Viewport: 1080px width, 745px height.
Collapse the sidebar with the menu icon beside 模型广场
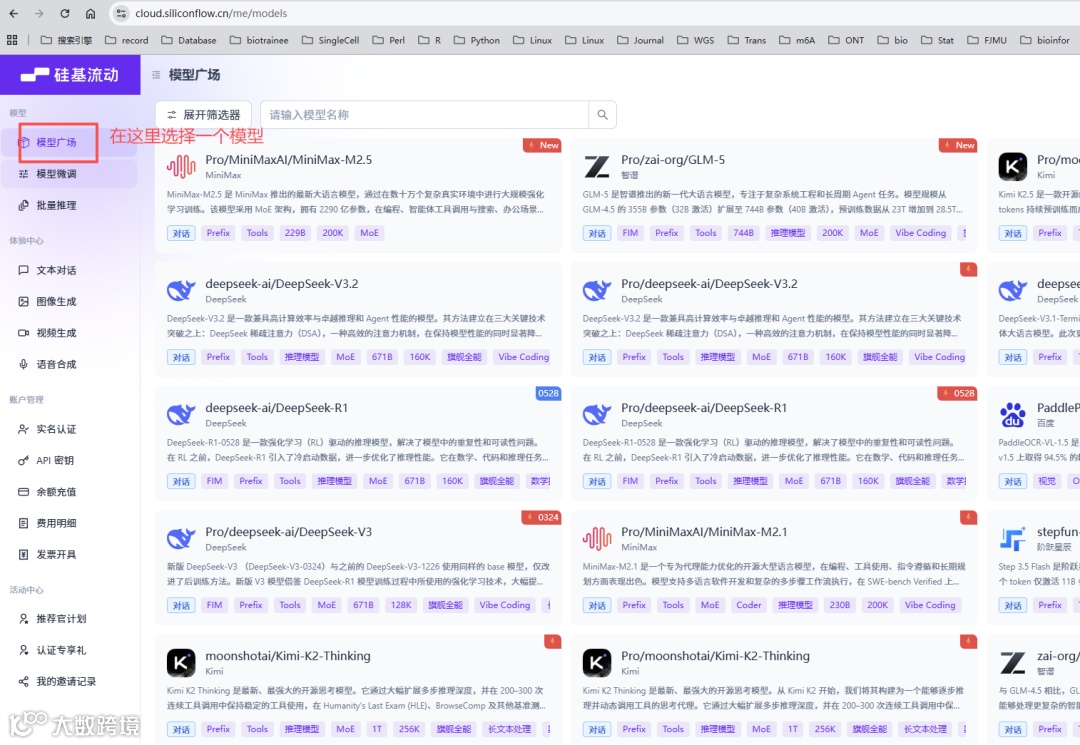pos(156,74)
